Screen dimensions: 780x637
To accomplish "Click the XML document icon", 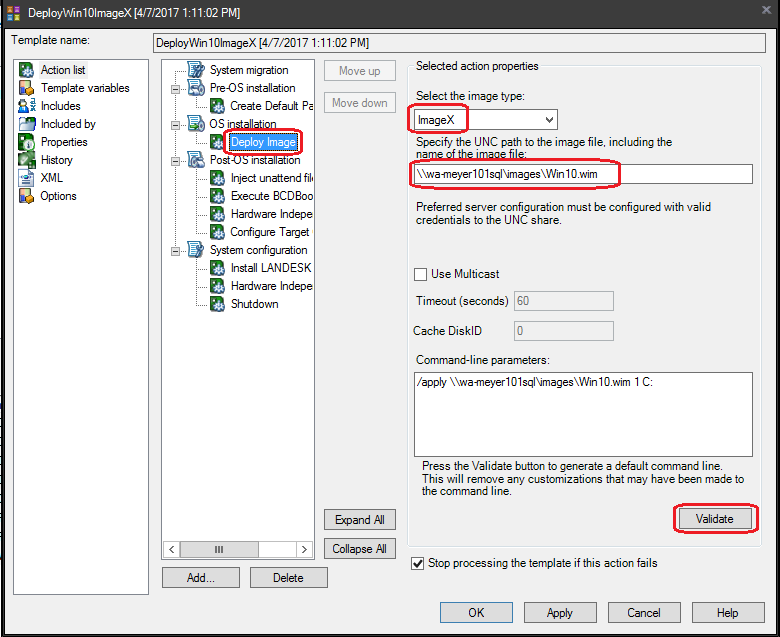I will coord(26,178).
